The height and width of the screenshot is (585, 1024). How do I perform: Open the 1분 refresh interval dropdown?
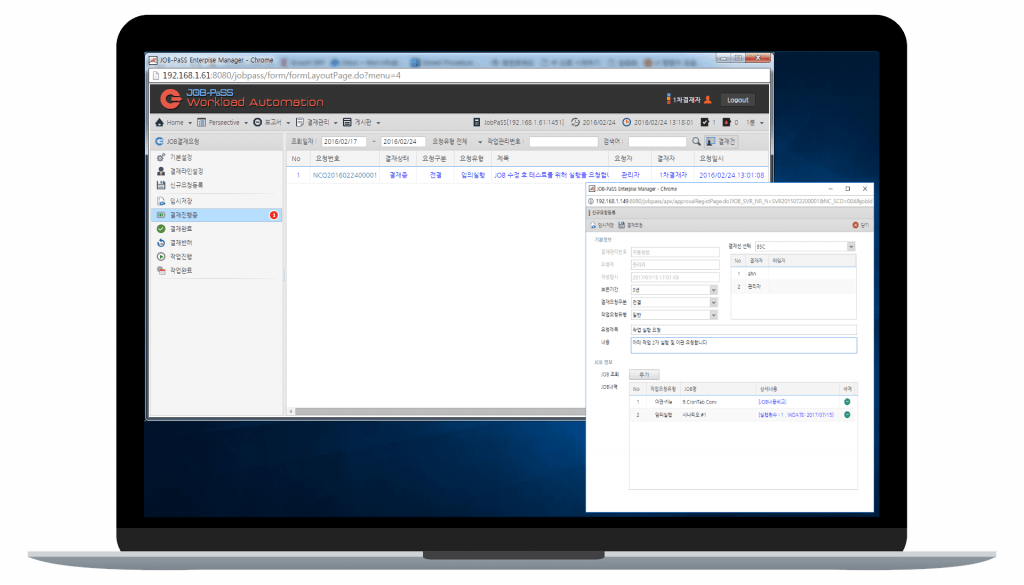(755, 123)
